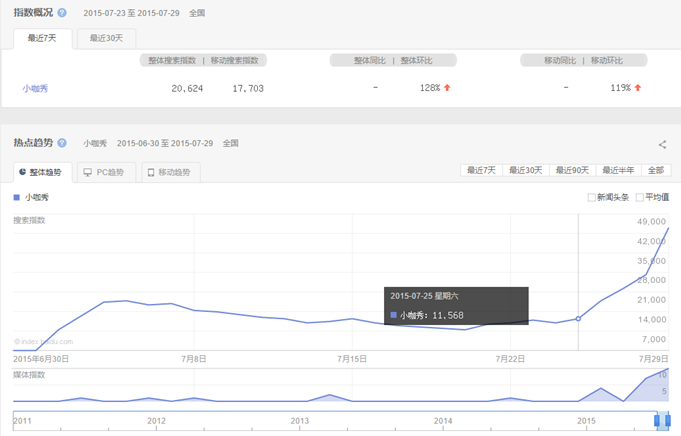Select the 最近7天 overview tab
This screenshot has height=436, width=681.
[42, 38]
